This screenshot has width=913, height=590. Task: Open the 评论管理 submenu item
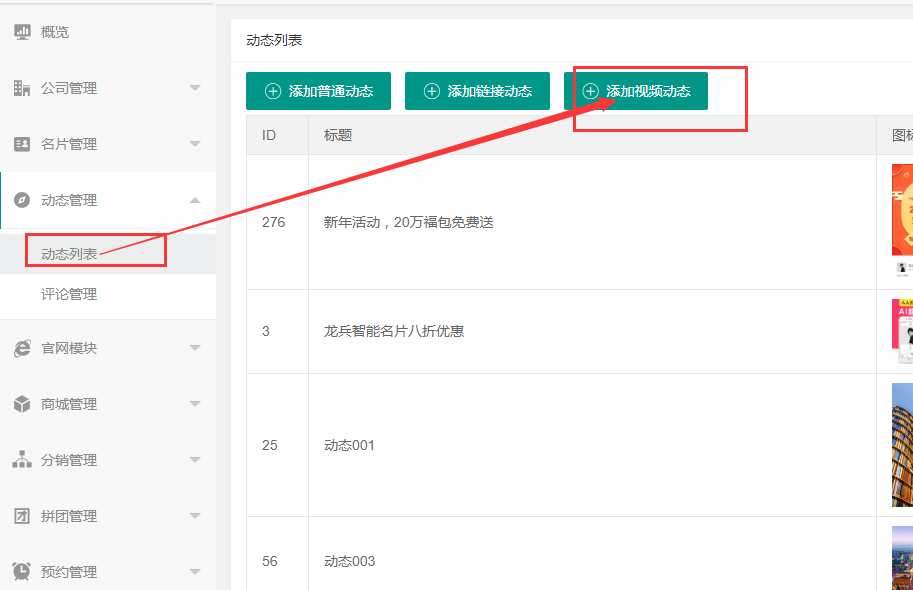tap(69, 294)
